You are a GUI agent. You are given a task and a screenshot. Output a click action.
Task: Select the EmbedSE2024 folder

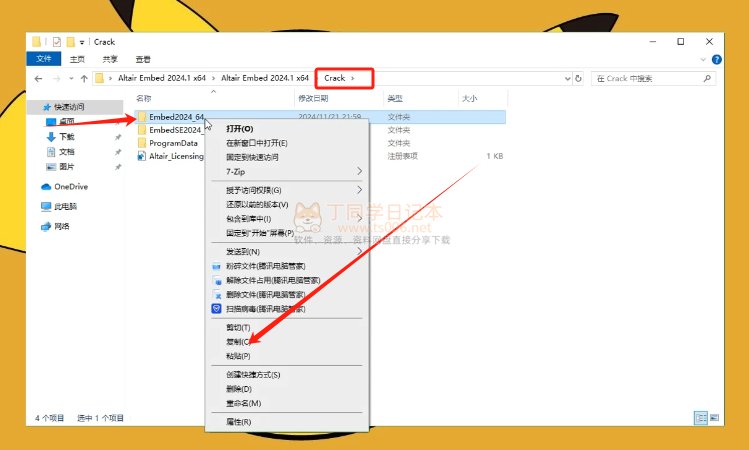(x=175, y=130)
